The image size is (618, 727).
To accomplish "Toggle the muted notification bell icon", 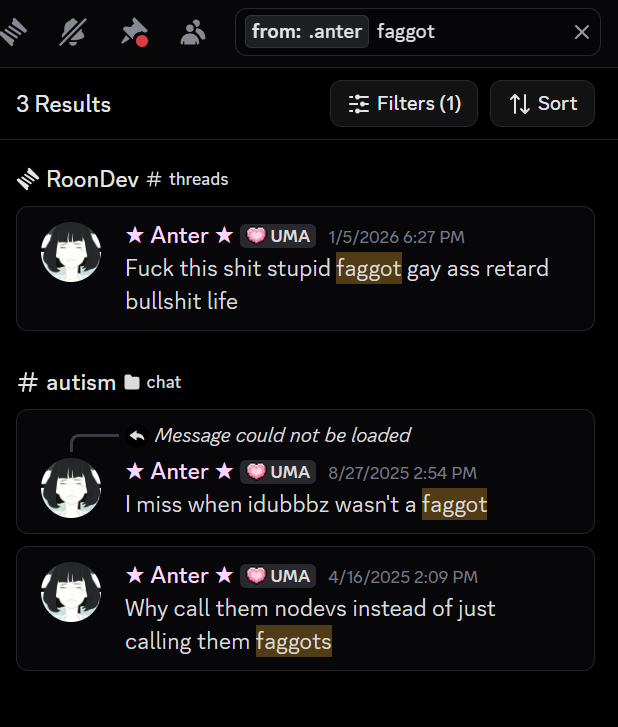I will [73, 32].
